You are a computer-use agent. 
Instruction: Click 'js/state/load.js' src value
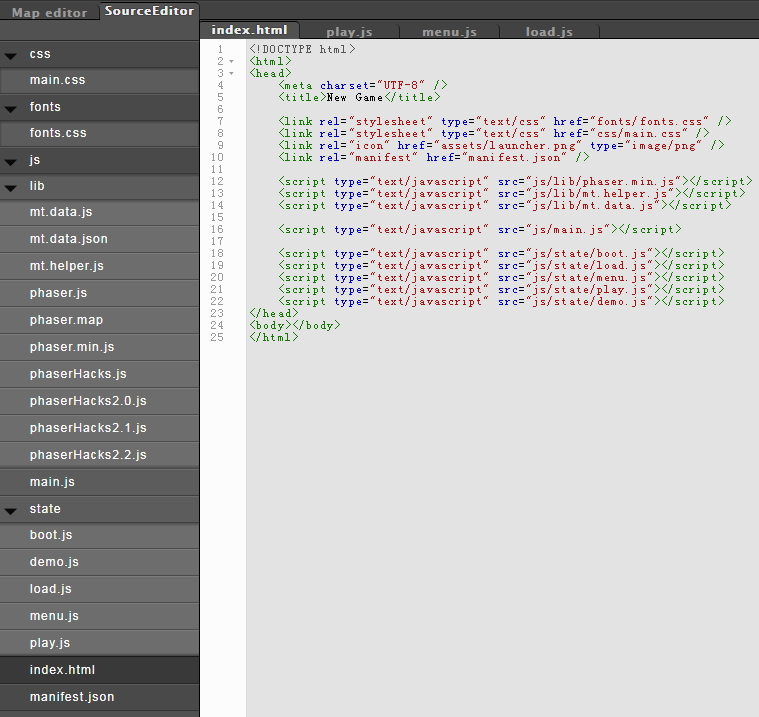click(590, 266)
